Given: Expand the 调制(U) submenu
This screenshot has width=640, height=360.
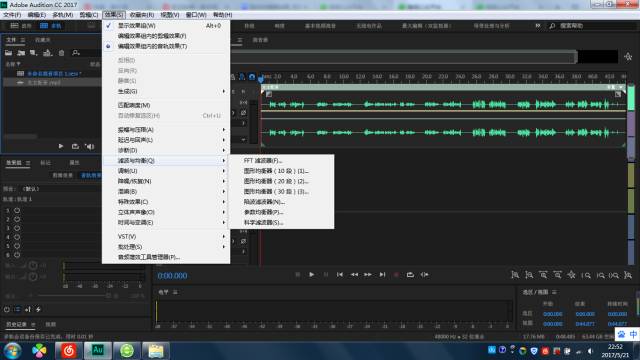Looking at the screenshot, I should [x=166, y=171].
